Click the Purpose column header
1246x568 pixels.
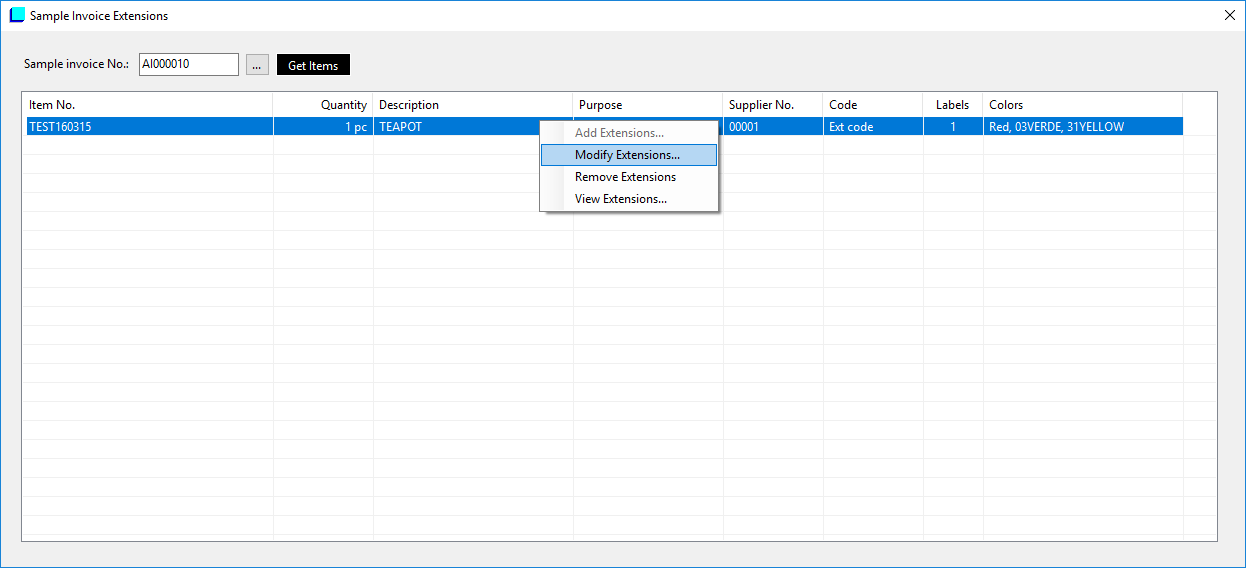[x=648, y=105]
